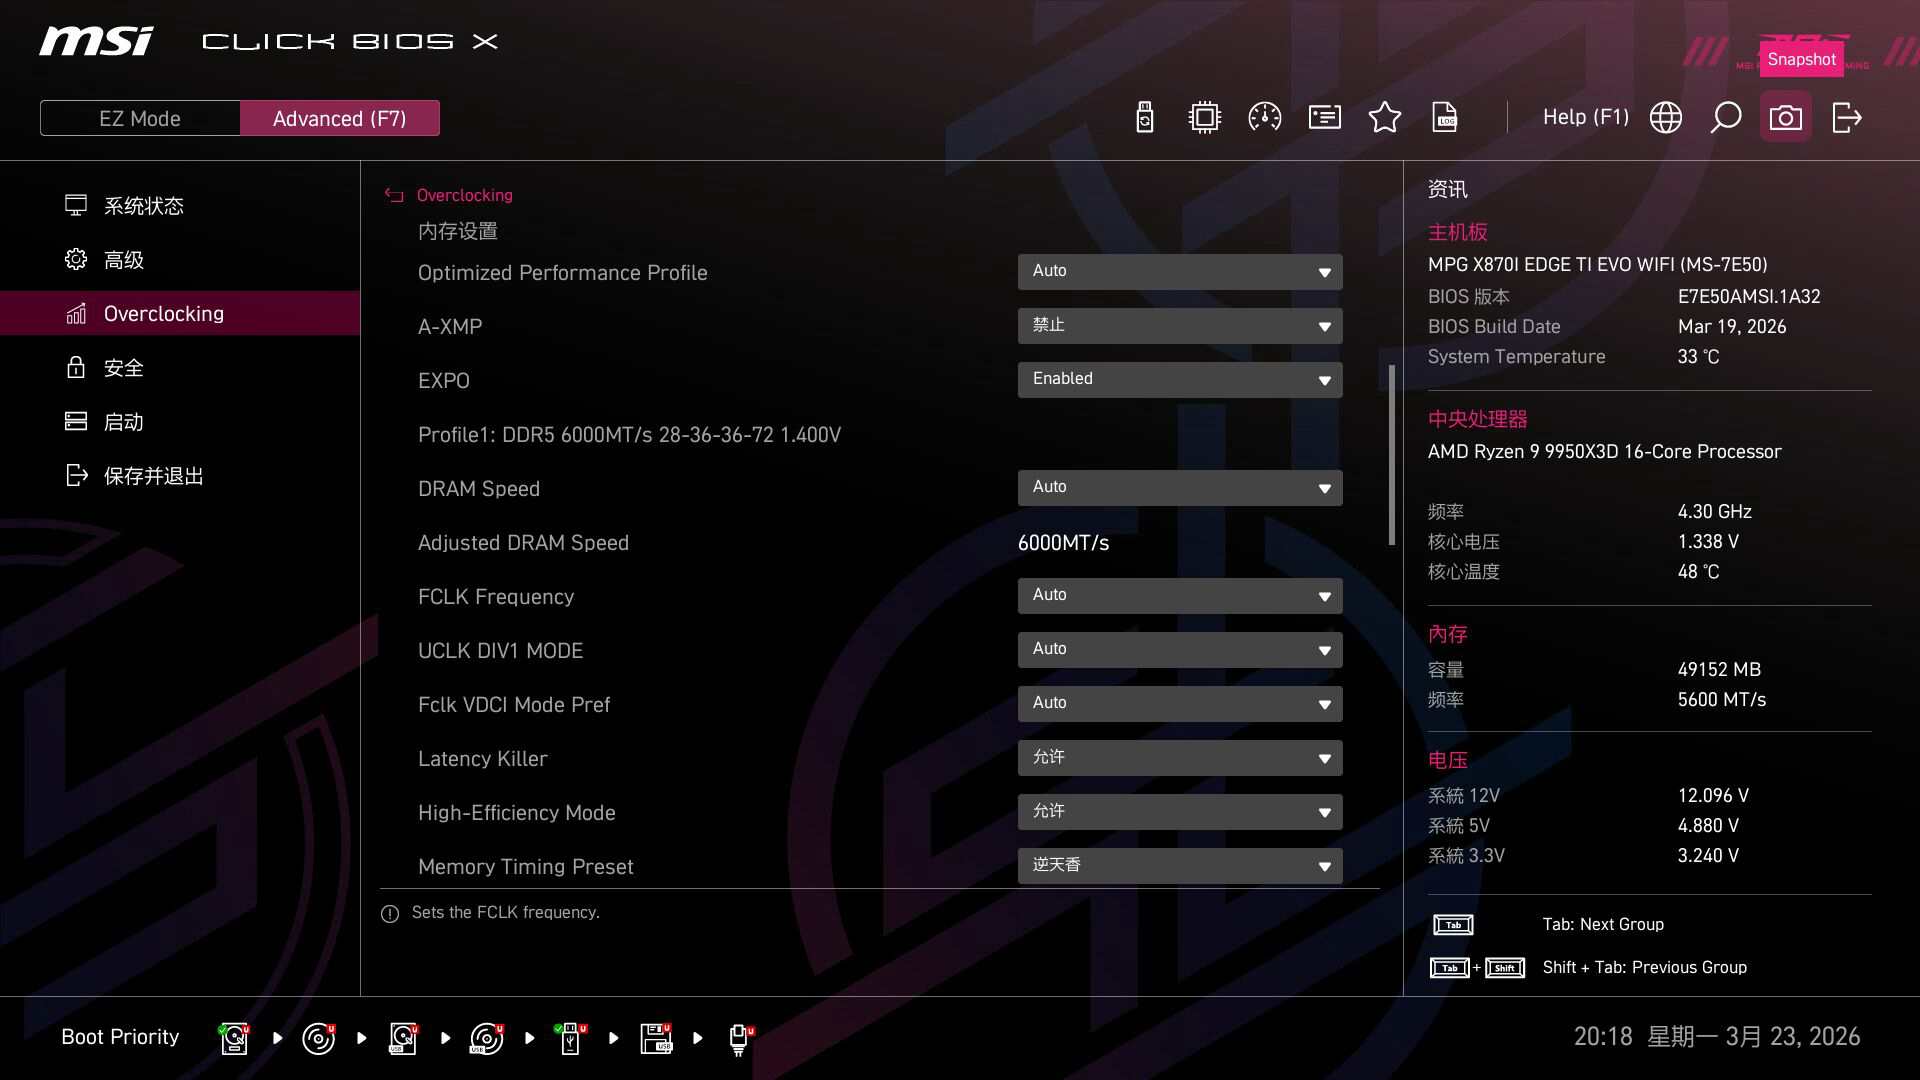Click the language globe icon
1920x1080 pixels.
(1666, 118)
